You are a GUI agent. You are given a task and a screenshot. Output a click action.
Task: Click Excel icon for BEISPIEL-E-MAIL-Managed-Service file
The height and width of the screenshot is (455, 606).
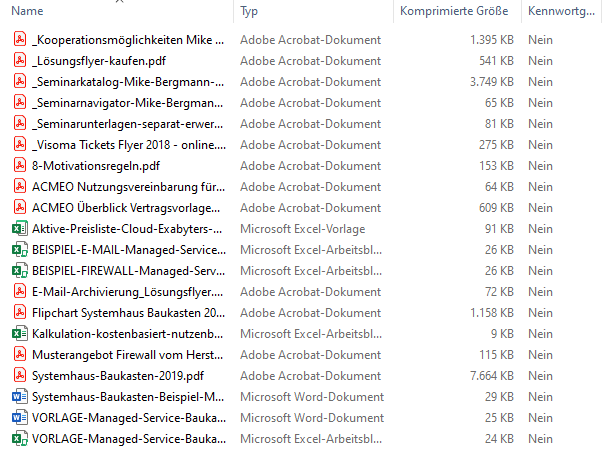19,249
